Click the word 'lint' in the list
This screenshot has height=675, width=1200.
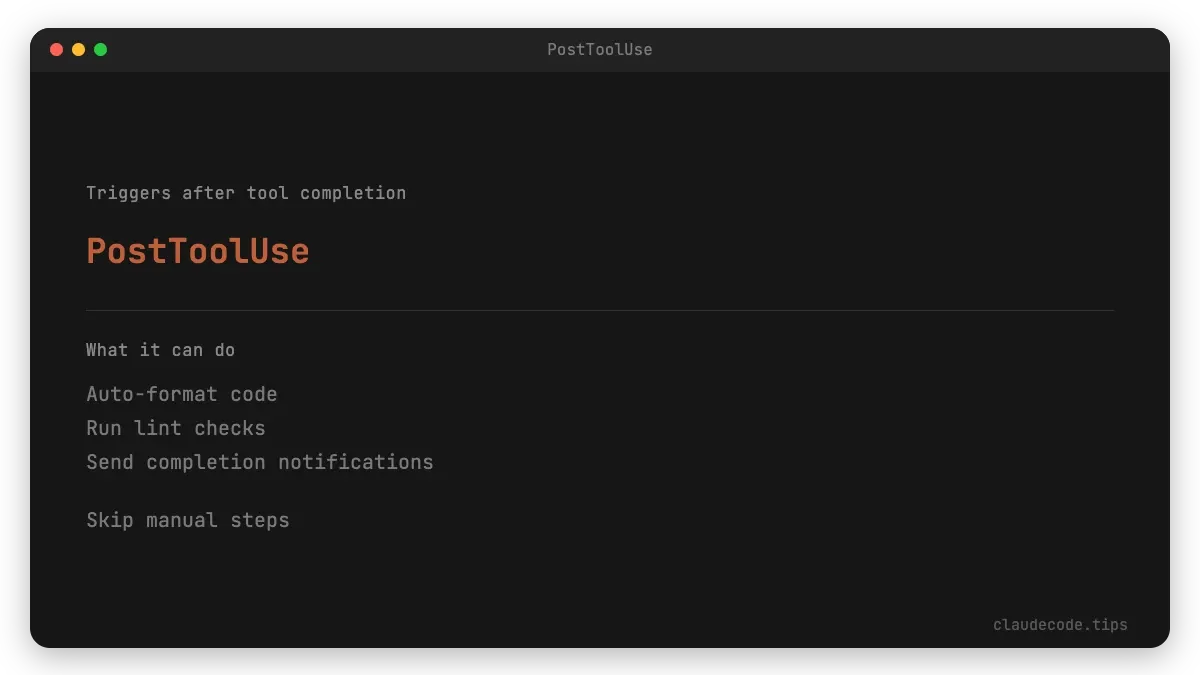(x=158, y=428)
